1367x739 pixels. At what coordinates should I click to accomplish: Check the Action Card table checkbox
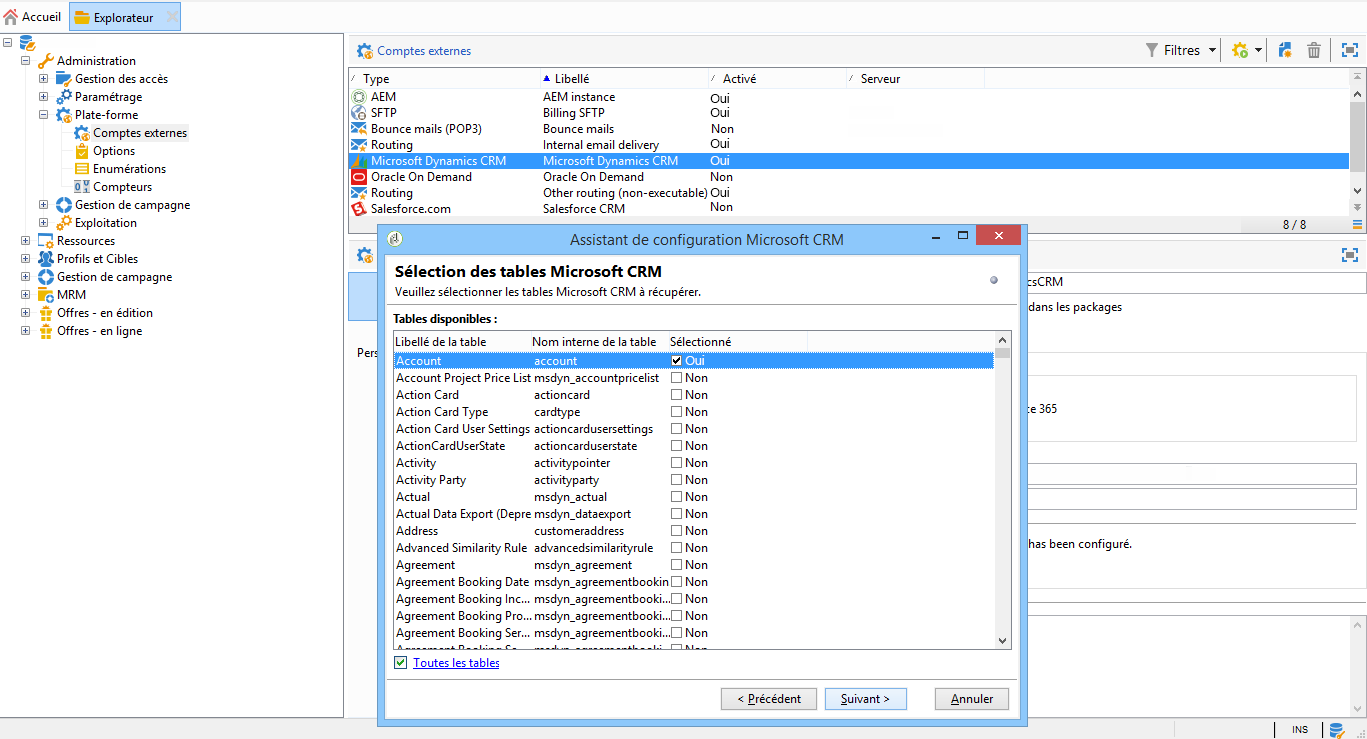click(677, 395)
